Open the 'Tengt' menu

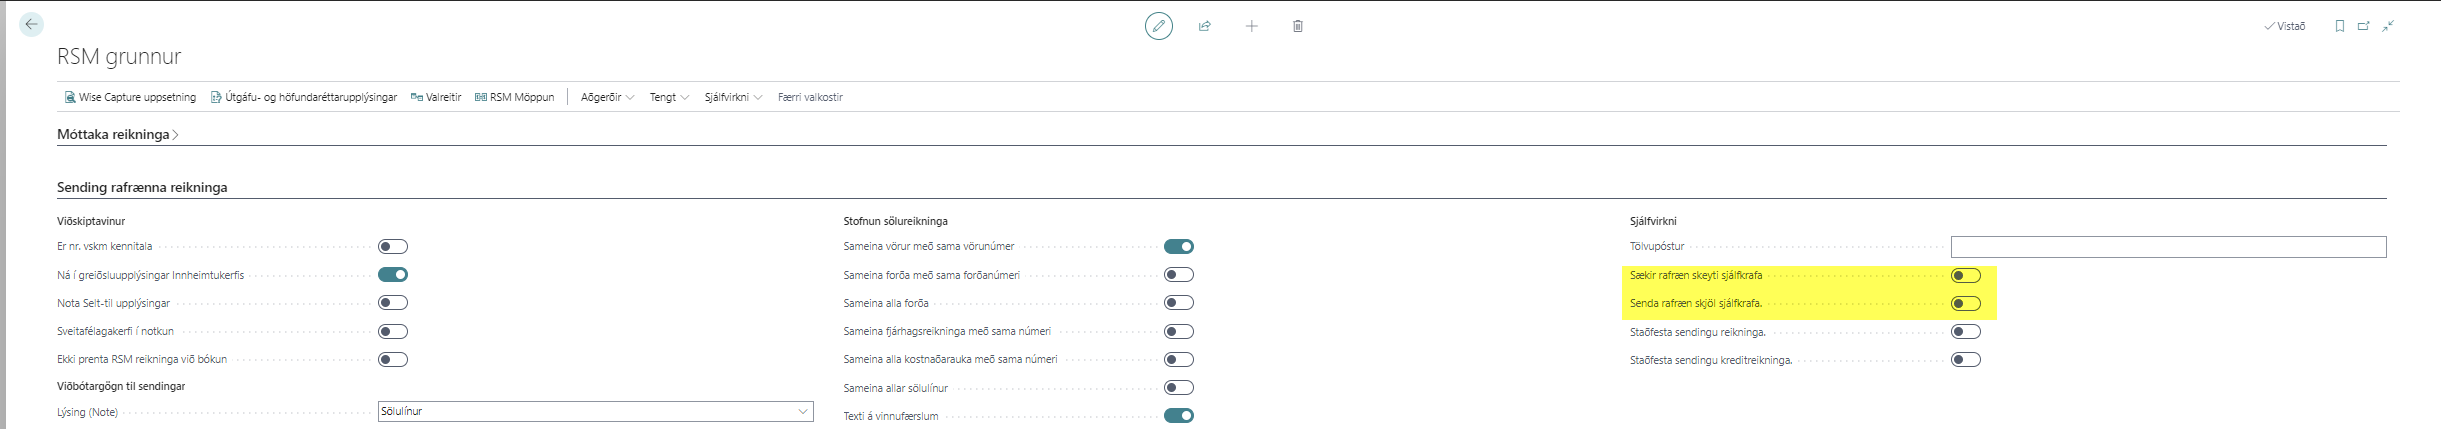click(x=669, y=97)
